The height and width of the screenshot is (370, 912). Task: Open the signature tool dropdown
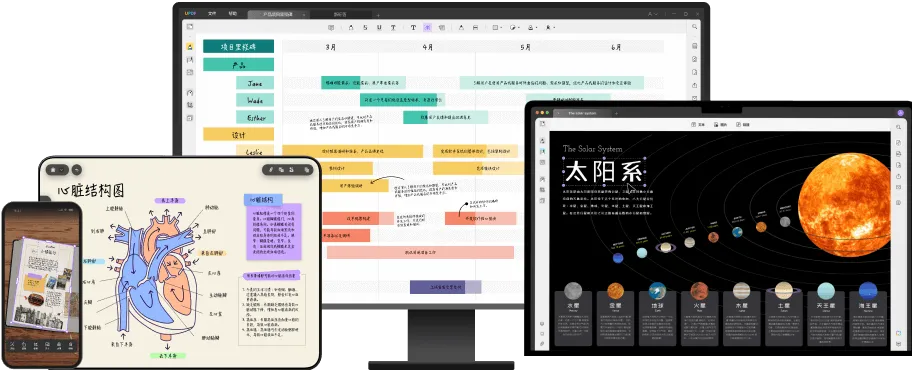(550, 27)
